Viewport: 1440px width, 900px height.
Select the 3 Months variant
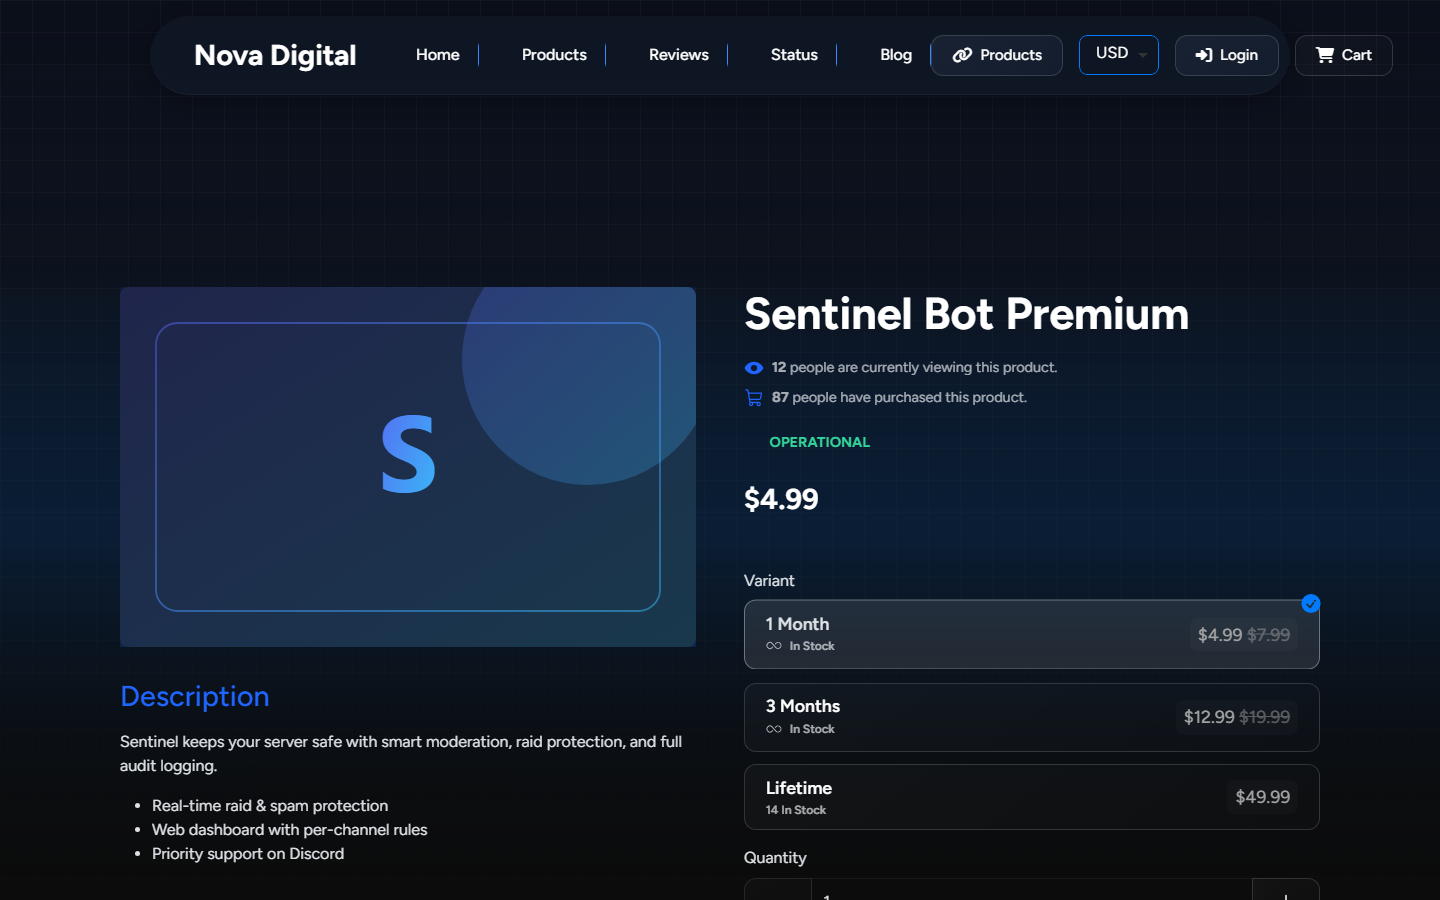click(x=1032, y=717)
